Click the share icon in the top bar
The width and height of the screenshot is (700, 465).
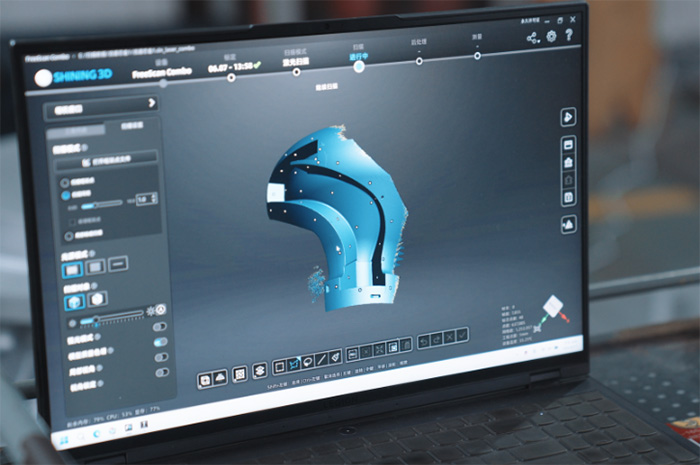(x=532, y=38)
